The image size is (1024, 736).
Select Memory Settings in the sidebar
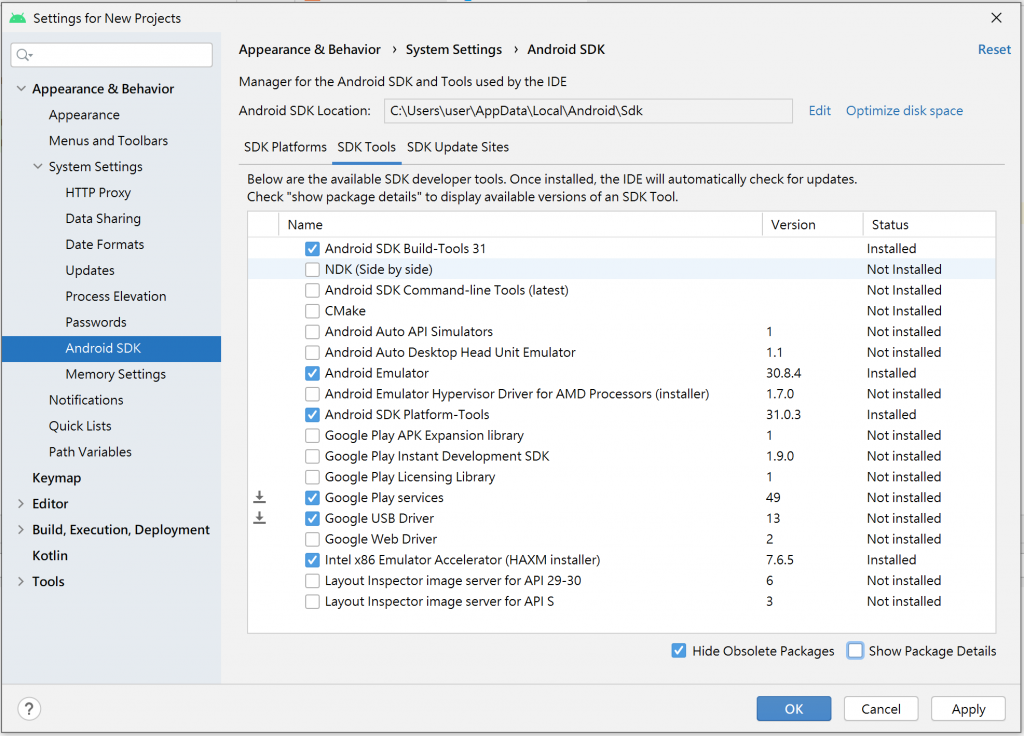click(x=116, y=374)
